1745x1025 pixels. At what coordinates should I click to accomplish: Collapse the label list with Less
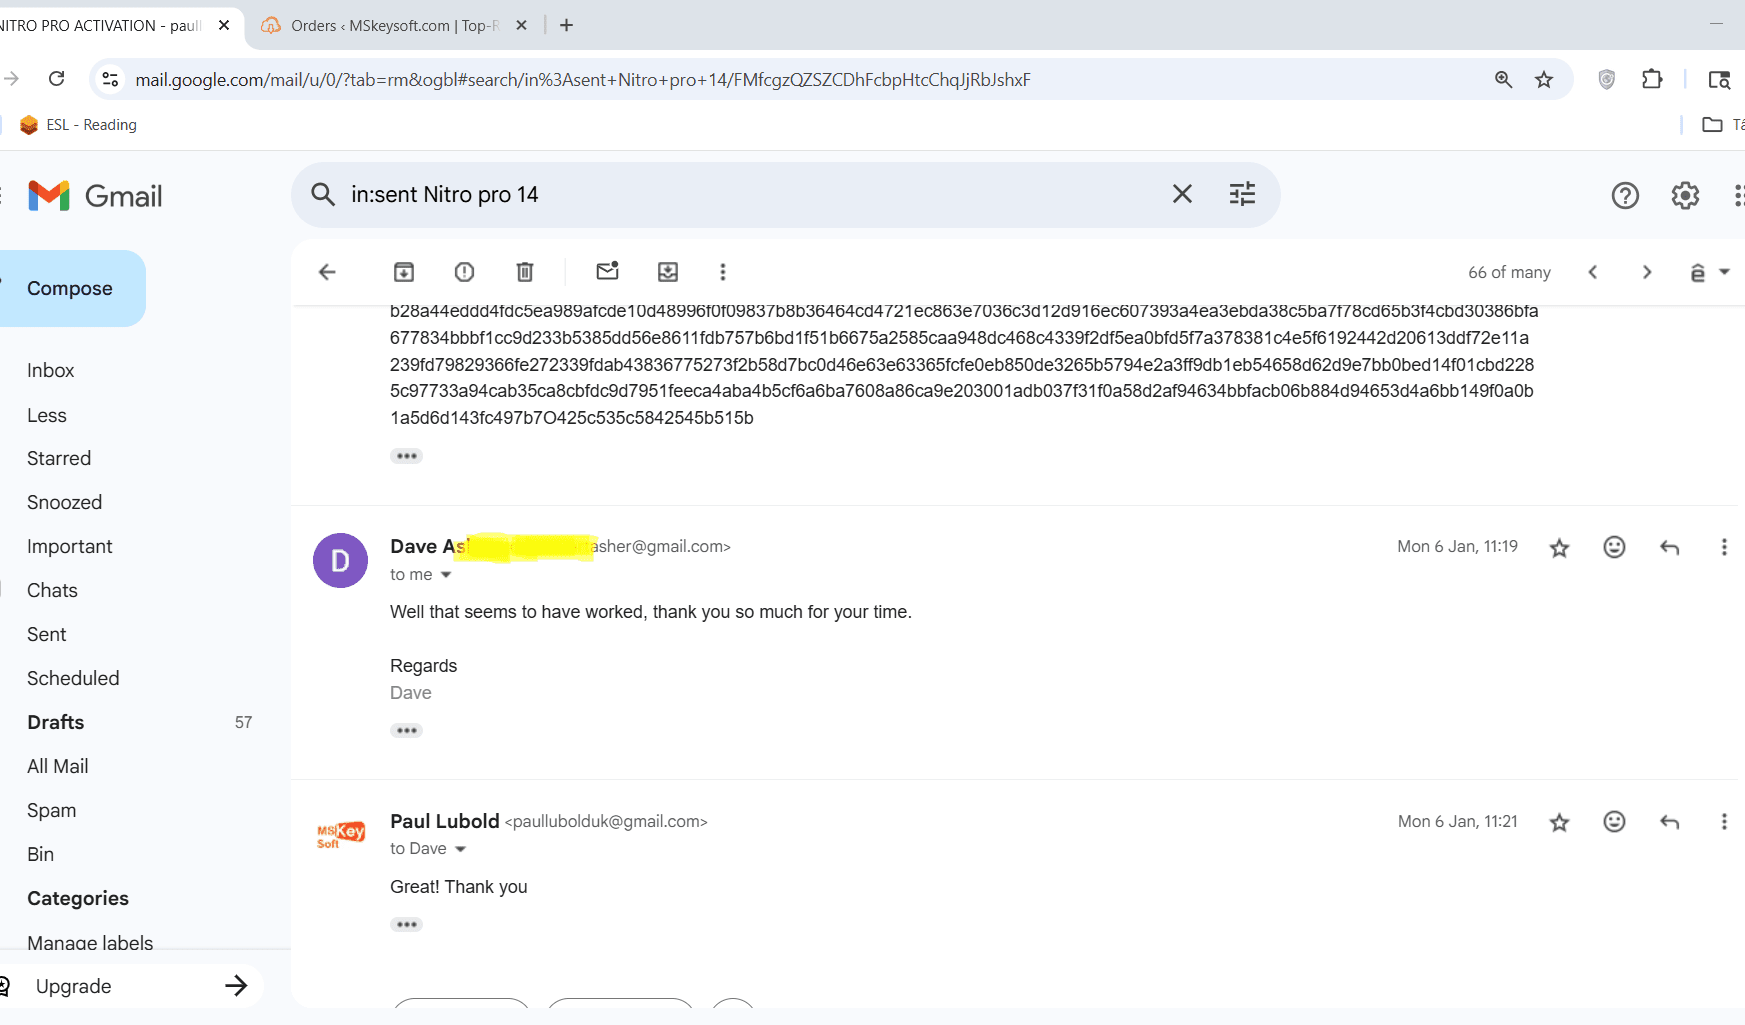coord(47,415)
